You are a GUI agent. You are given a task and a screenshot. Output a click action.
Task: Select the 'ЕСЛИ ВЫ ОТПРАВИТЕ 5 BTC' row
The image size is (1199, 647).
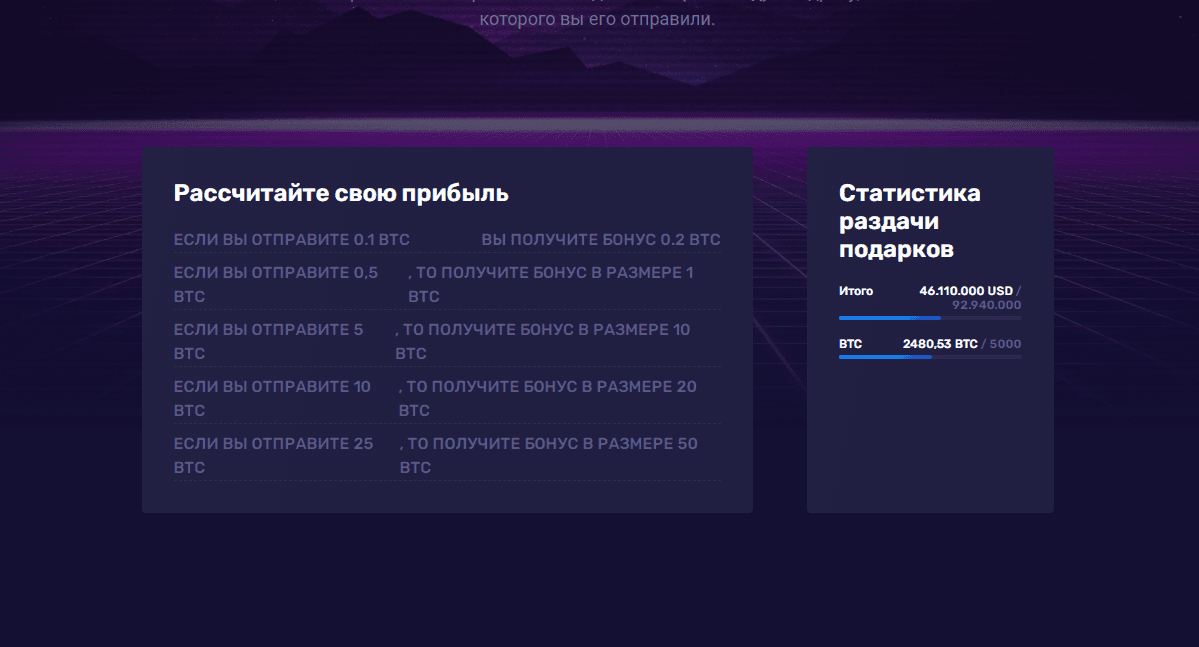[268, 341]
